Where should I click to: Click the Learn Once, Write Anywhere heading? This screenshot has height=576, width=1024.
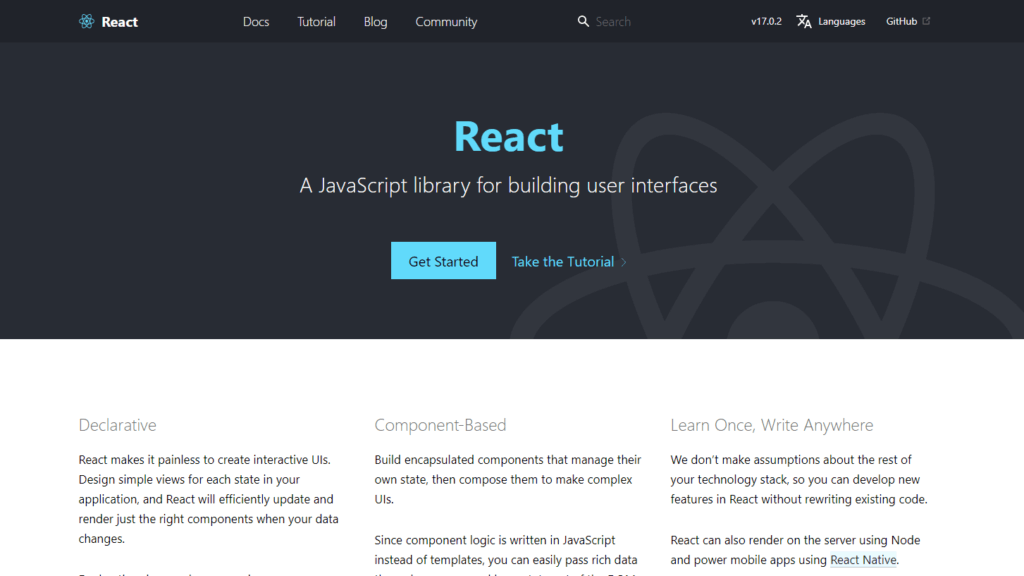771,425
